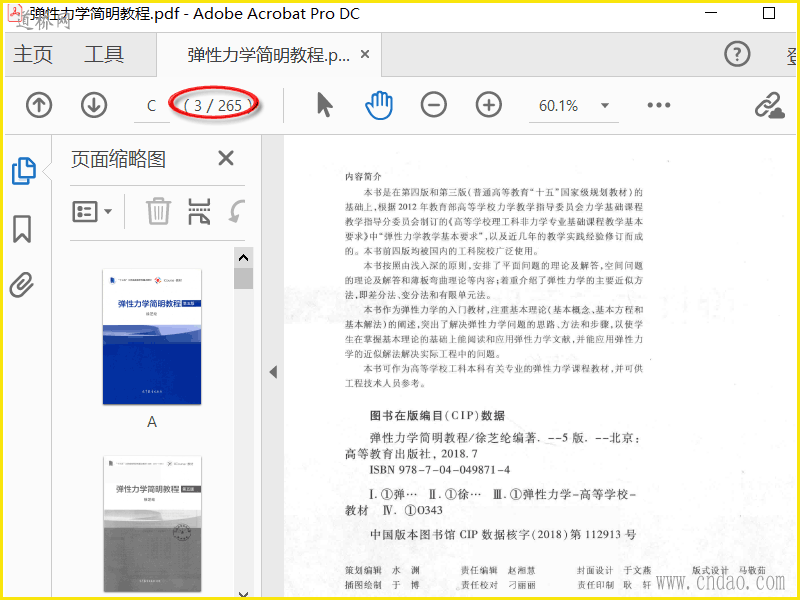
Task: Click the 图书在版编目(CIP)数据 heading
Action: click(437, 415)
